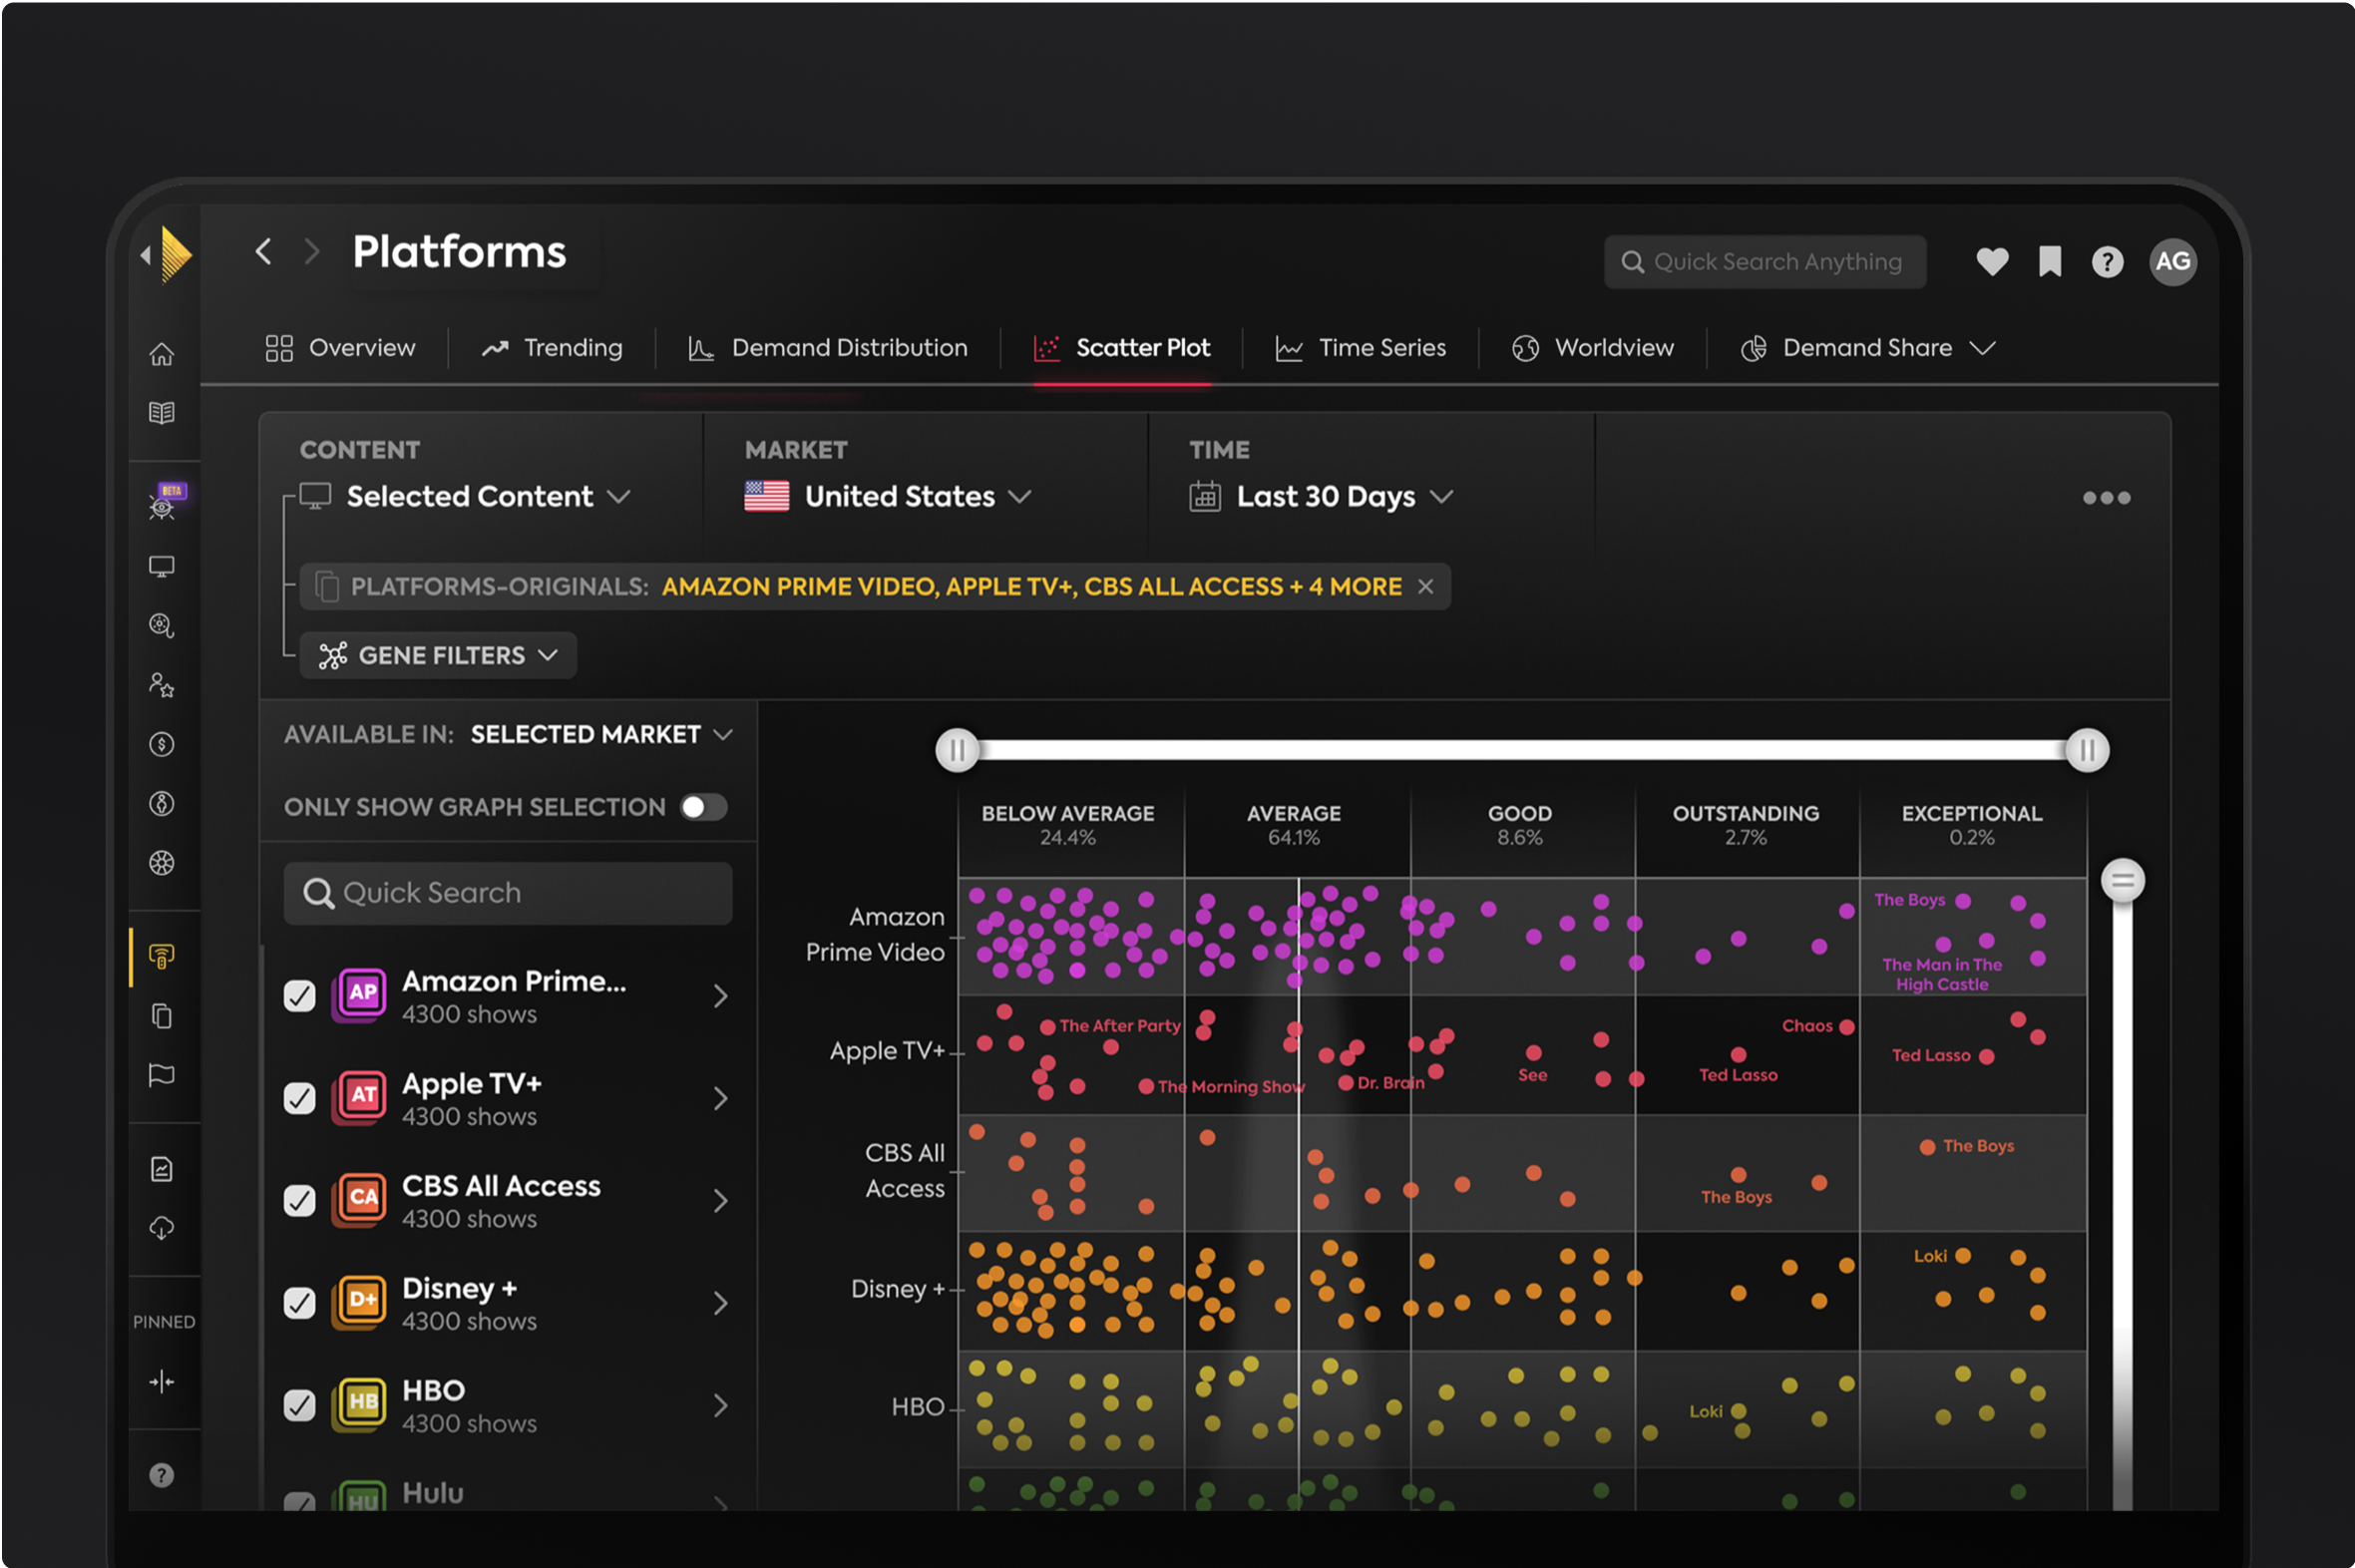Image resolution: width=2355 pixels, height=1568 pixels.
Task: Open the AG user avatar menu
Action: 2173,262
